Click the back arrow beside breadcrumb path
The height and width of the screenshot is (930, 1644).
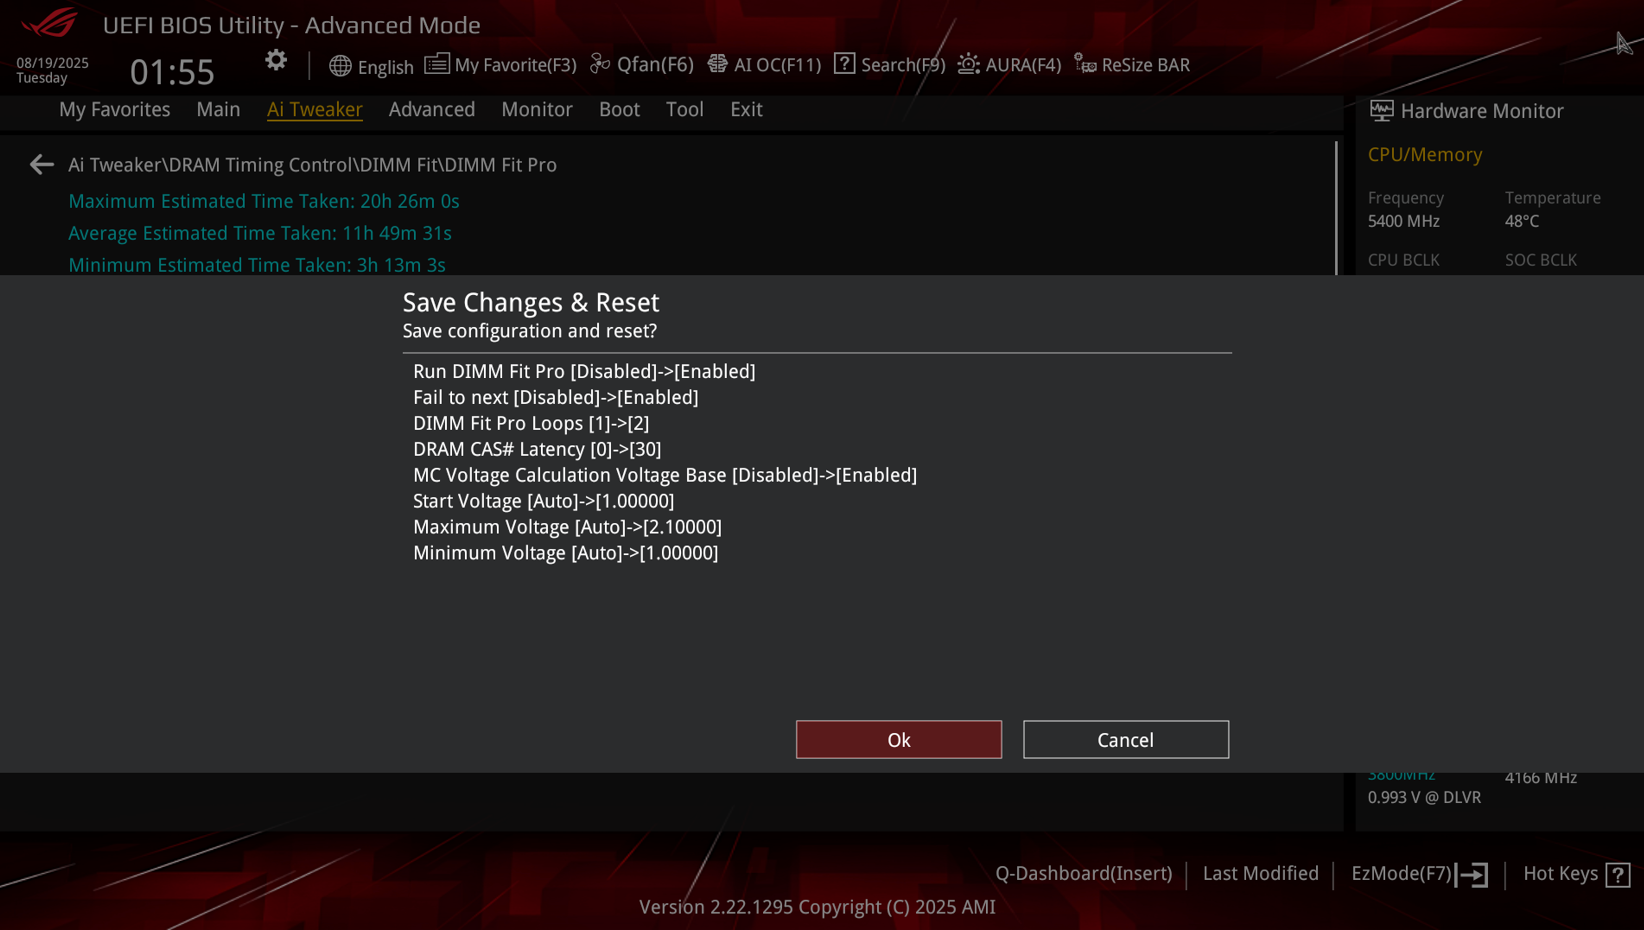tap(41, 164)
